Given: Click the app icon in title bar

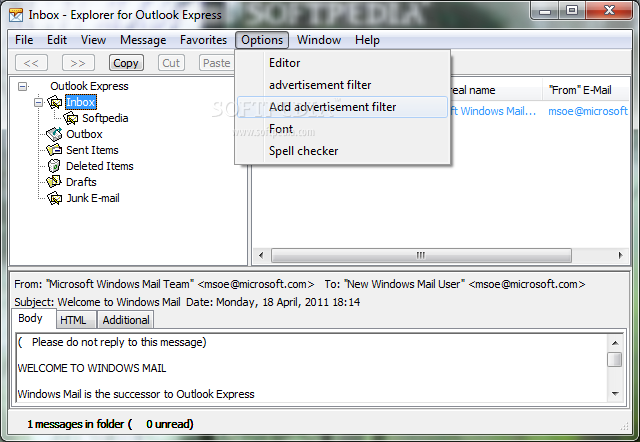Looking at the screenshot, I should [x=16, y=15].
